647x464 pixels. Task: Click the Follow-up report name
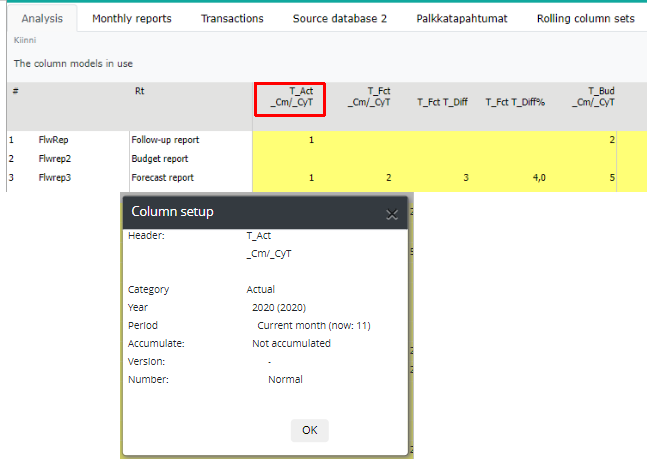coord(165,140)
